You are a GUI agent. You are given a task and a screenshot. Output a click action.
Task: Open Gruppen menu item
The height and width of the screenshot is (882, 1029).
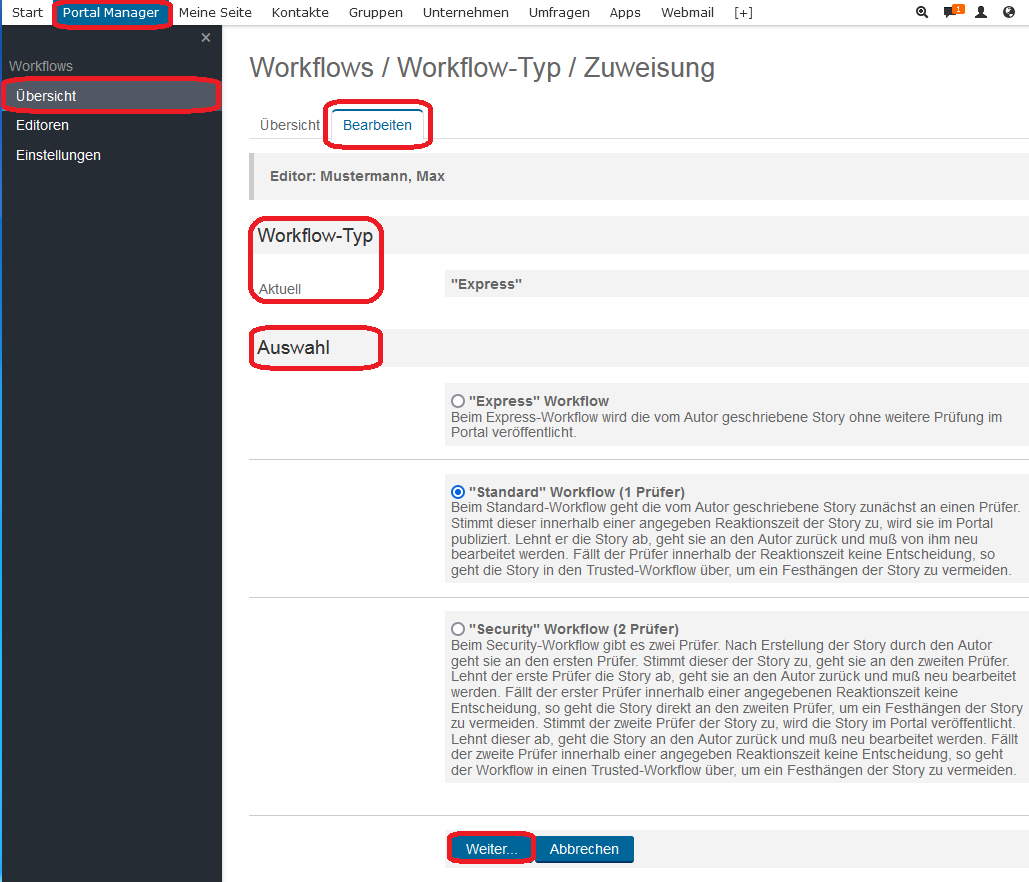[x=376, y=12]
